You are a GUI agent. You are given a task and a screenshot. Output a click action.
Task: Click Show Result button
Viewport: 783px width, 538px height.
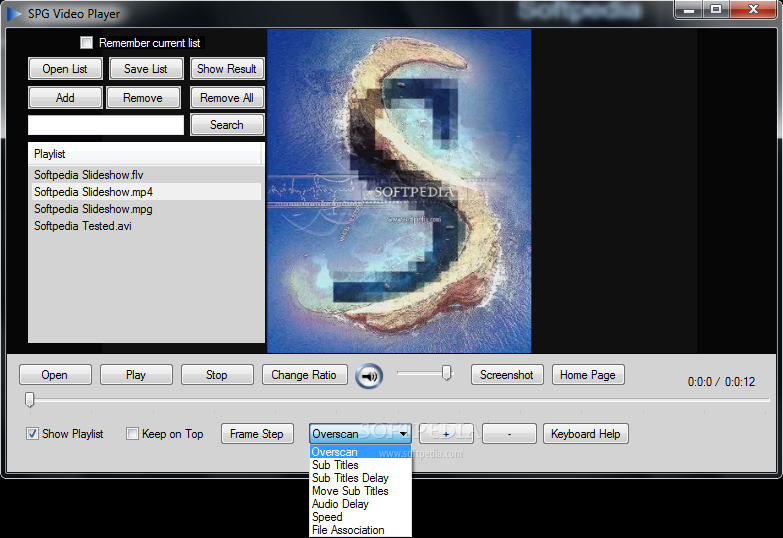tap(227, 68)
